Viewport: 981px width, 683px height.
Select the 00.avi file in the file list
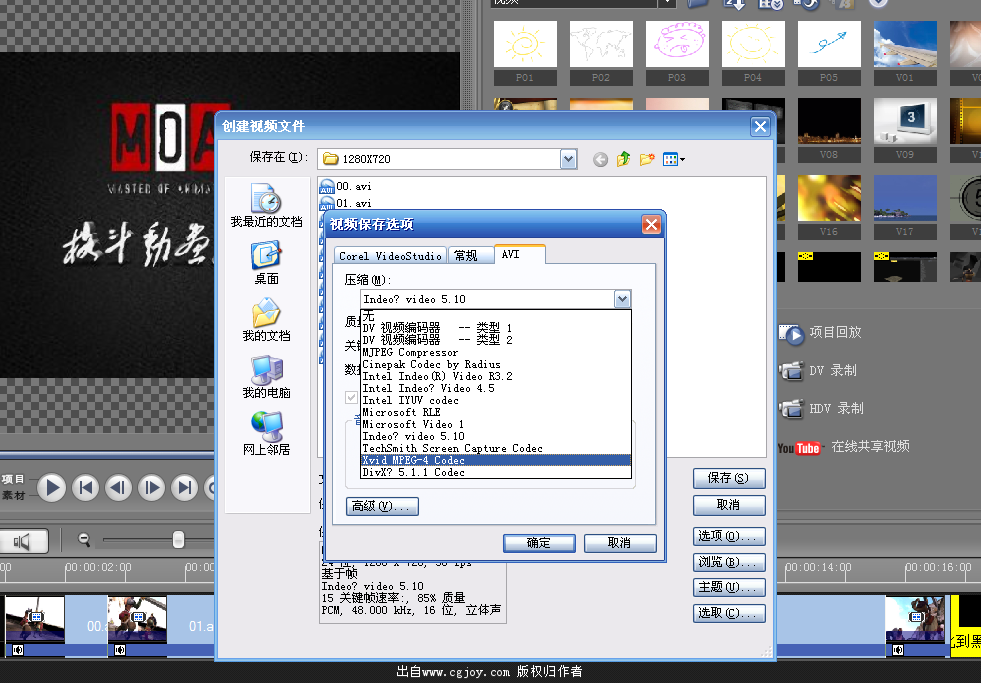[x=346, y=186]
